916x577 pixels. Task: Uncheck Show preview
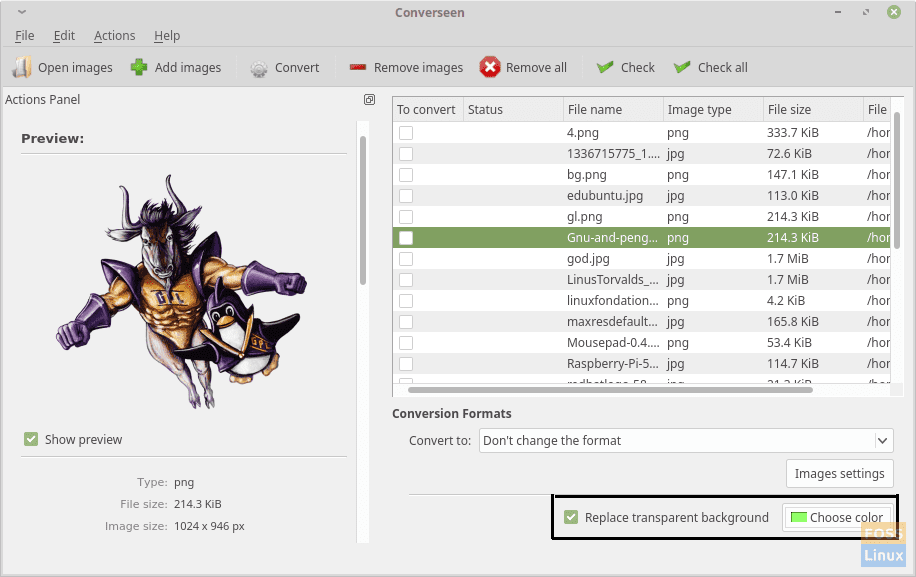(x=31, y=439)
